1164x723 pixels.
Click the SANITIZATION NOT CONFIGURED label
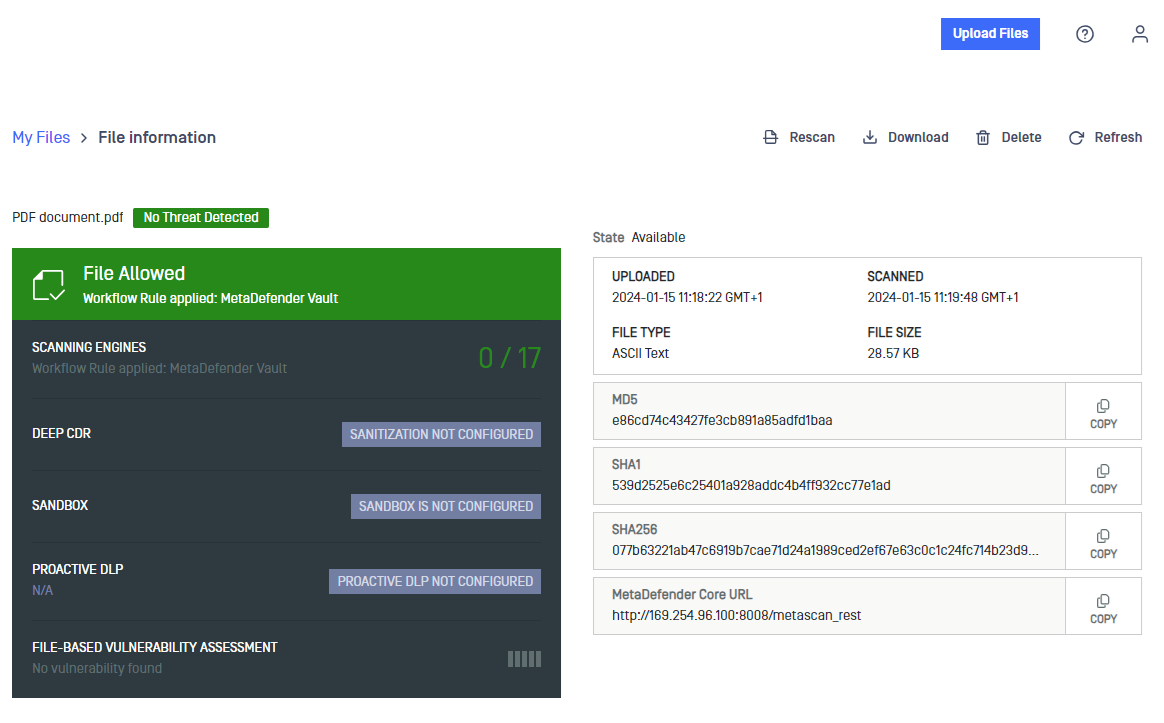pyautogui.click(x=441, y=434)
